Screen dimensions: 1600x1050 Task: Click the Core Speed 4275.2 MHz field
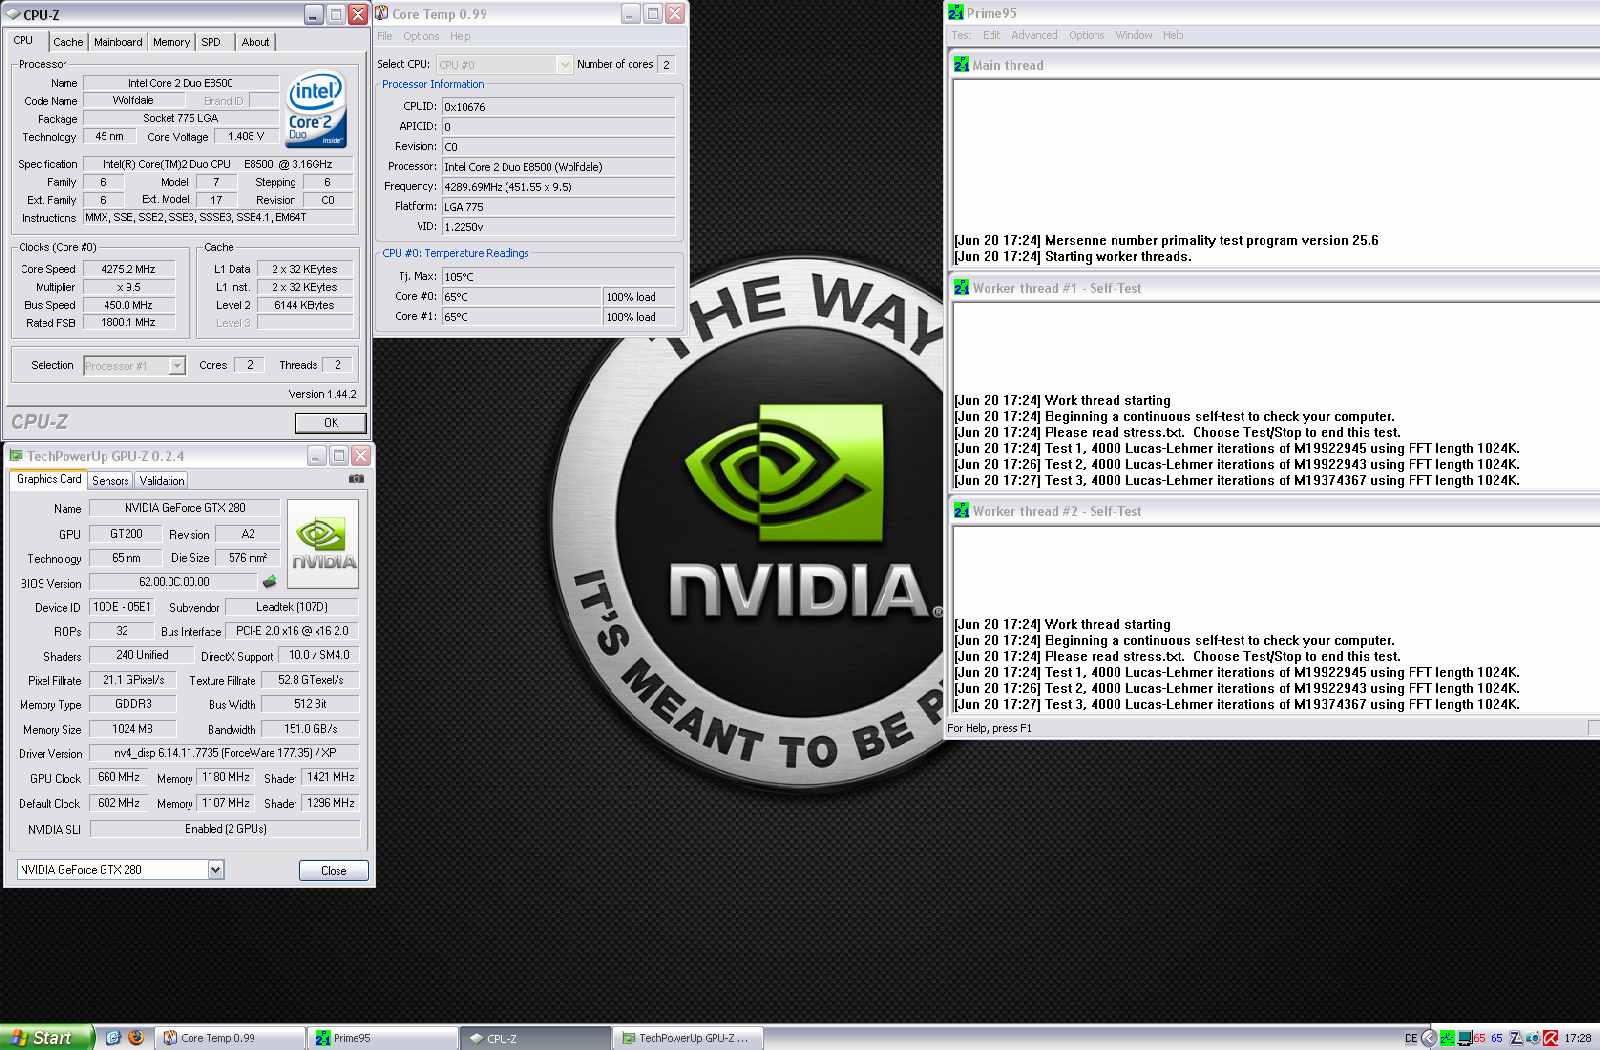129,269
